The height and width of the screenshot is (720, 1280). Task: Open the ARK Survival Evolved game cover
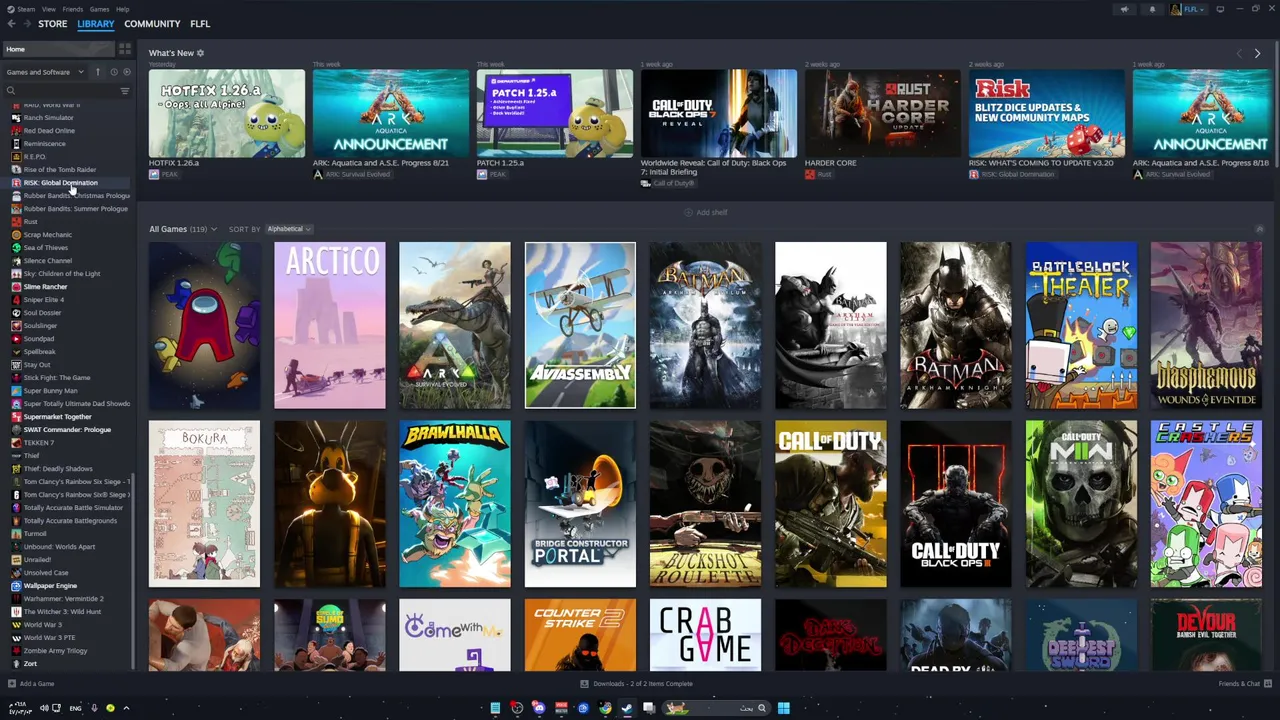click(x=455, y=325)
